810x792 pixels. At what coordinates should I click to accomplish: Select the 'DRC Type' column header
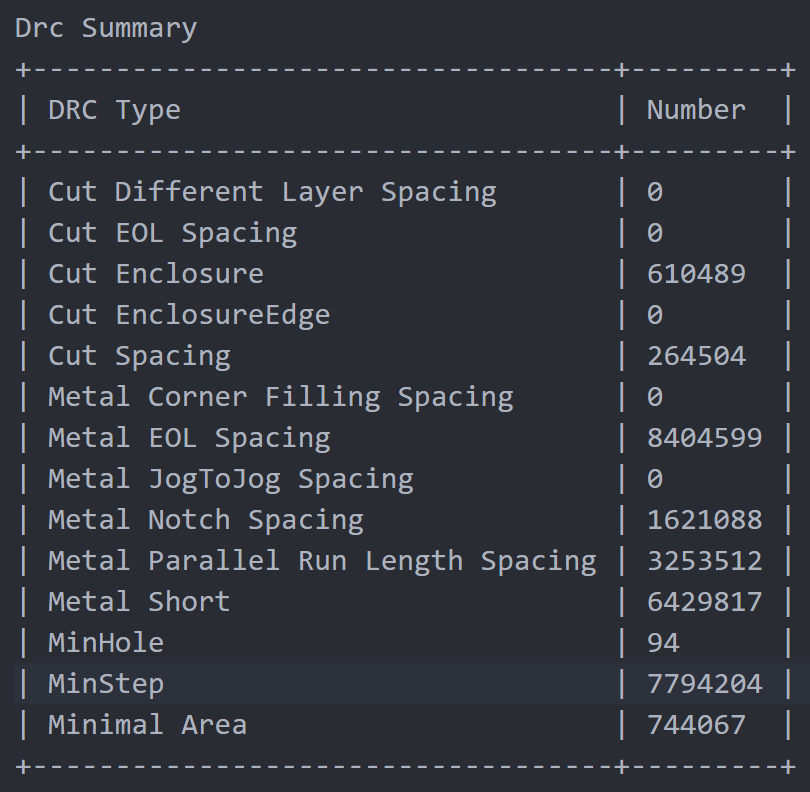pos(114,111)
